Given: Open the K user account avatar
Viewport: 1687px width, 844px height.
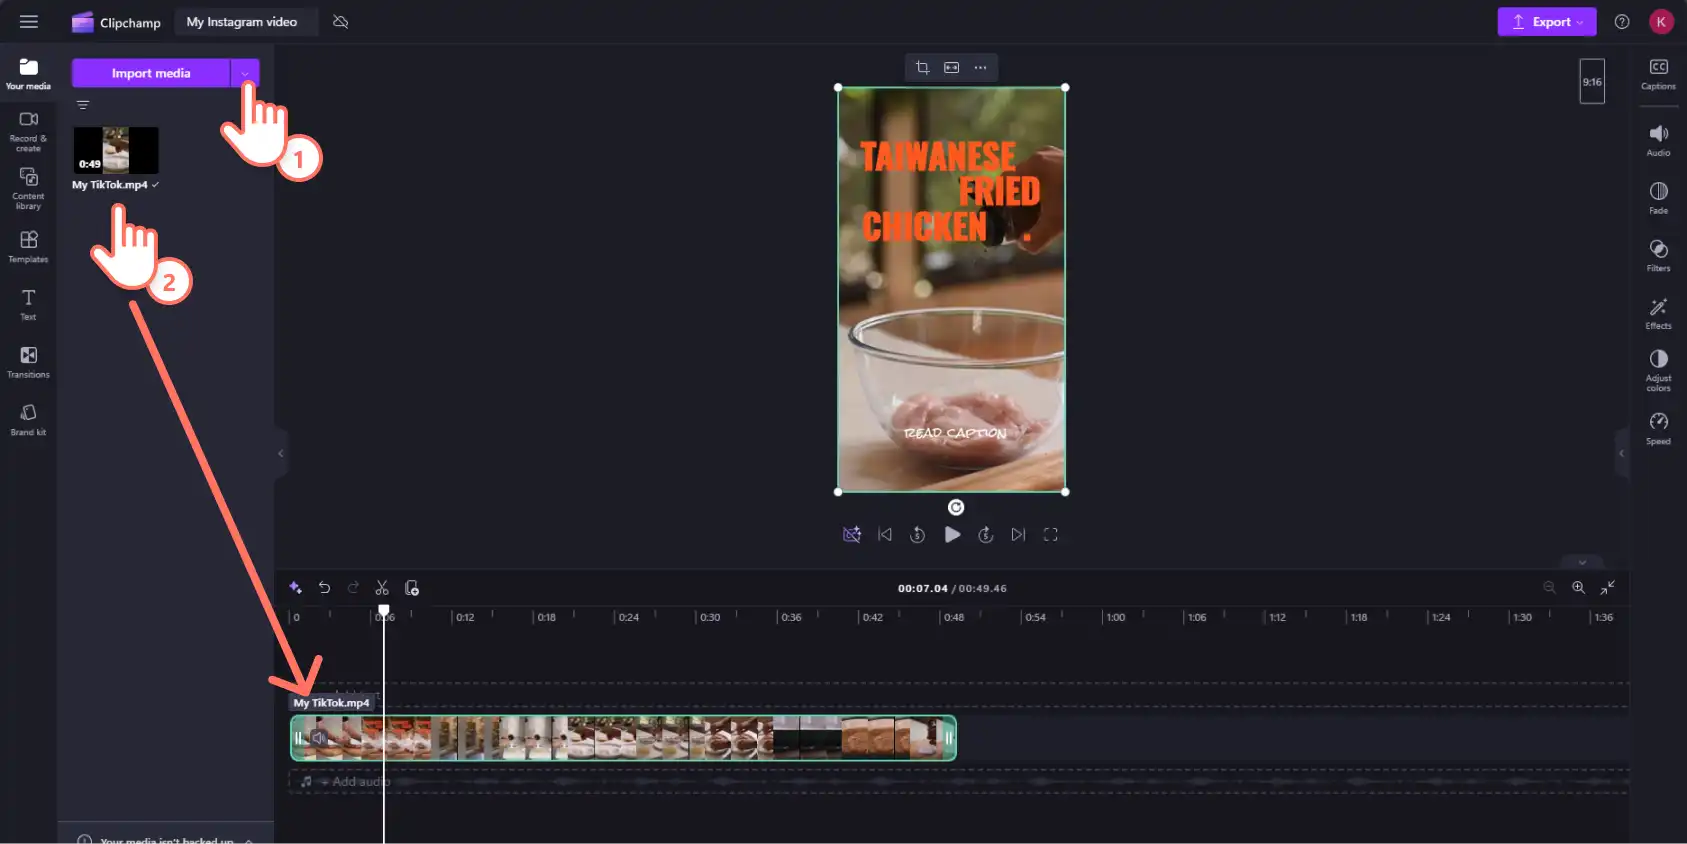Looking at the screenshot, I should pyautogui.click(x=1661, y=22).
